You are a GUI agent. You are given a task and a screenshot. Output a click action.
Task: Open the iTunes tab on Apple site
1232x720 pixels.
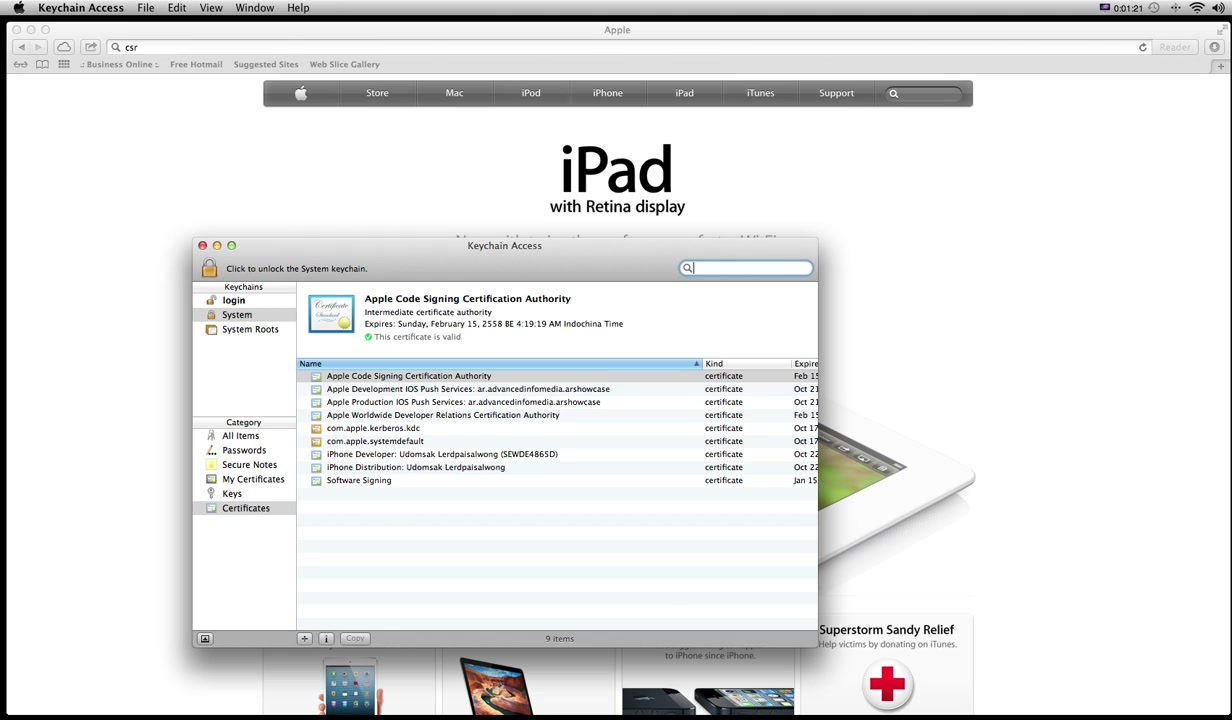pos(760,93)
